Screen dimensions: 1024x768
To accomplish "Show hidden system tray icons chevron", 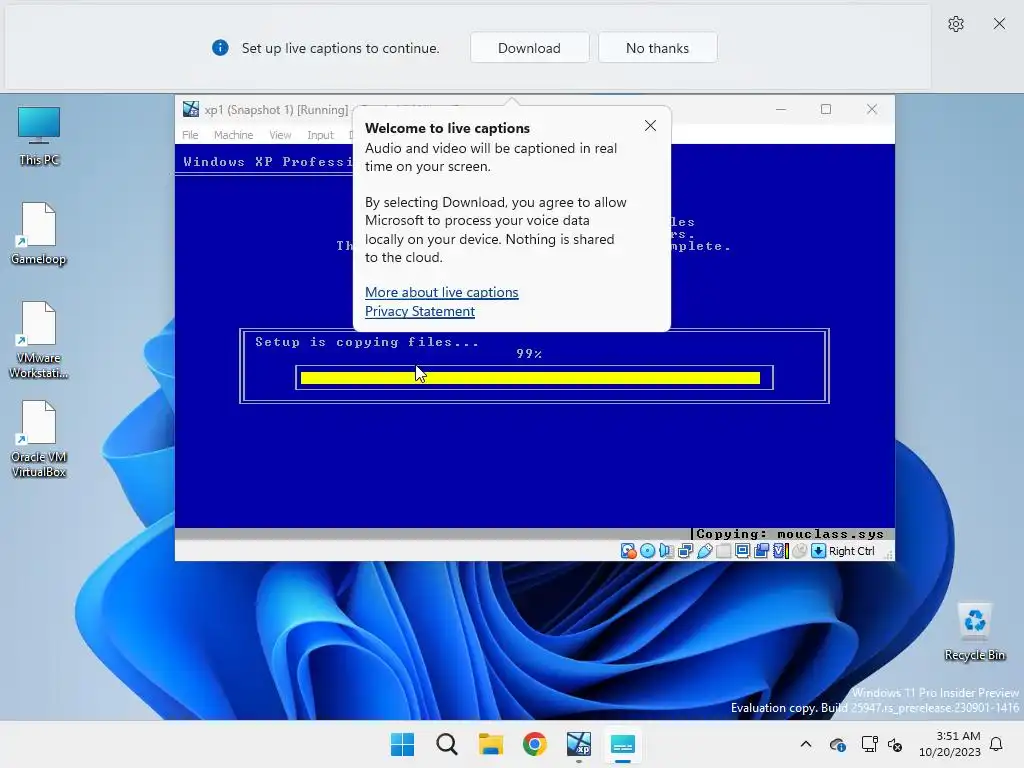I will tap(806, 744).
